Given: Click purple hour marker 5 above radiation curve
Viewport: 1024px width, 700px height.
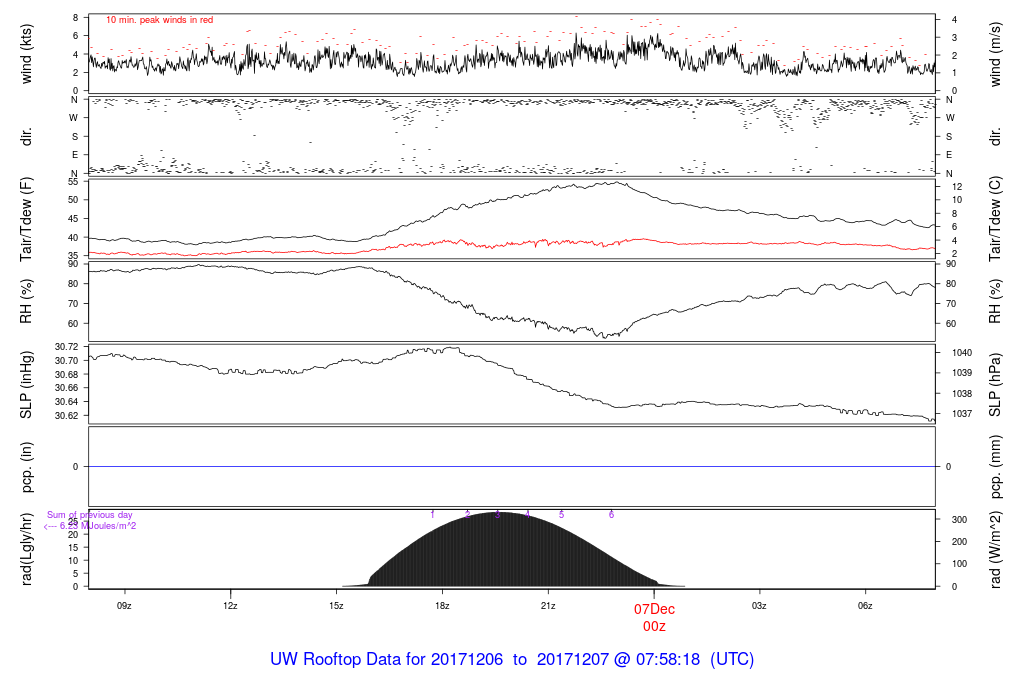Looking at the screenshot, I should coord(561,515).
